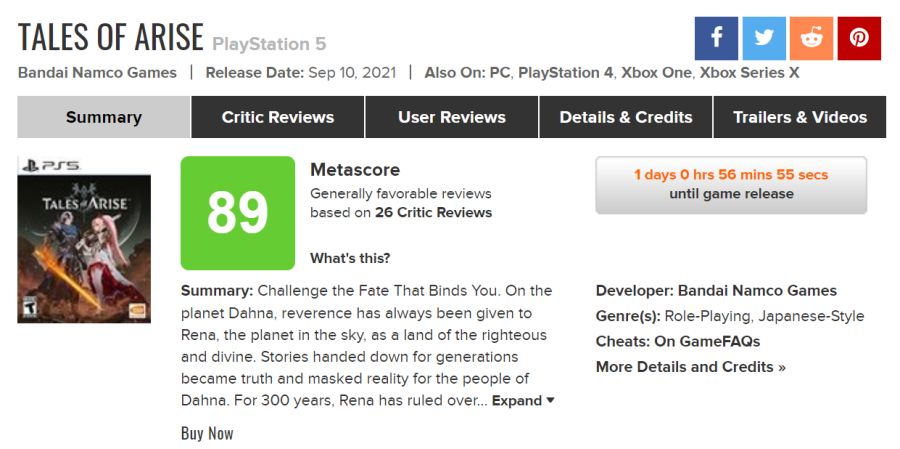Click the green 89 Metascore box

(x=238, y=213)
